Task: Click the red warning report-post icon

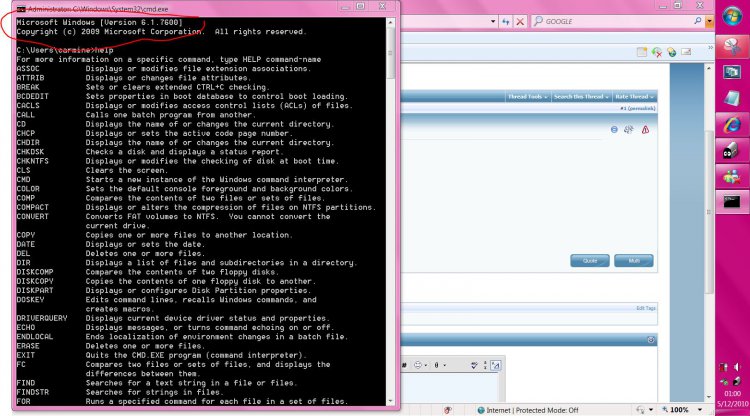Action: (x=645, y=130)
